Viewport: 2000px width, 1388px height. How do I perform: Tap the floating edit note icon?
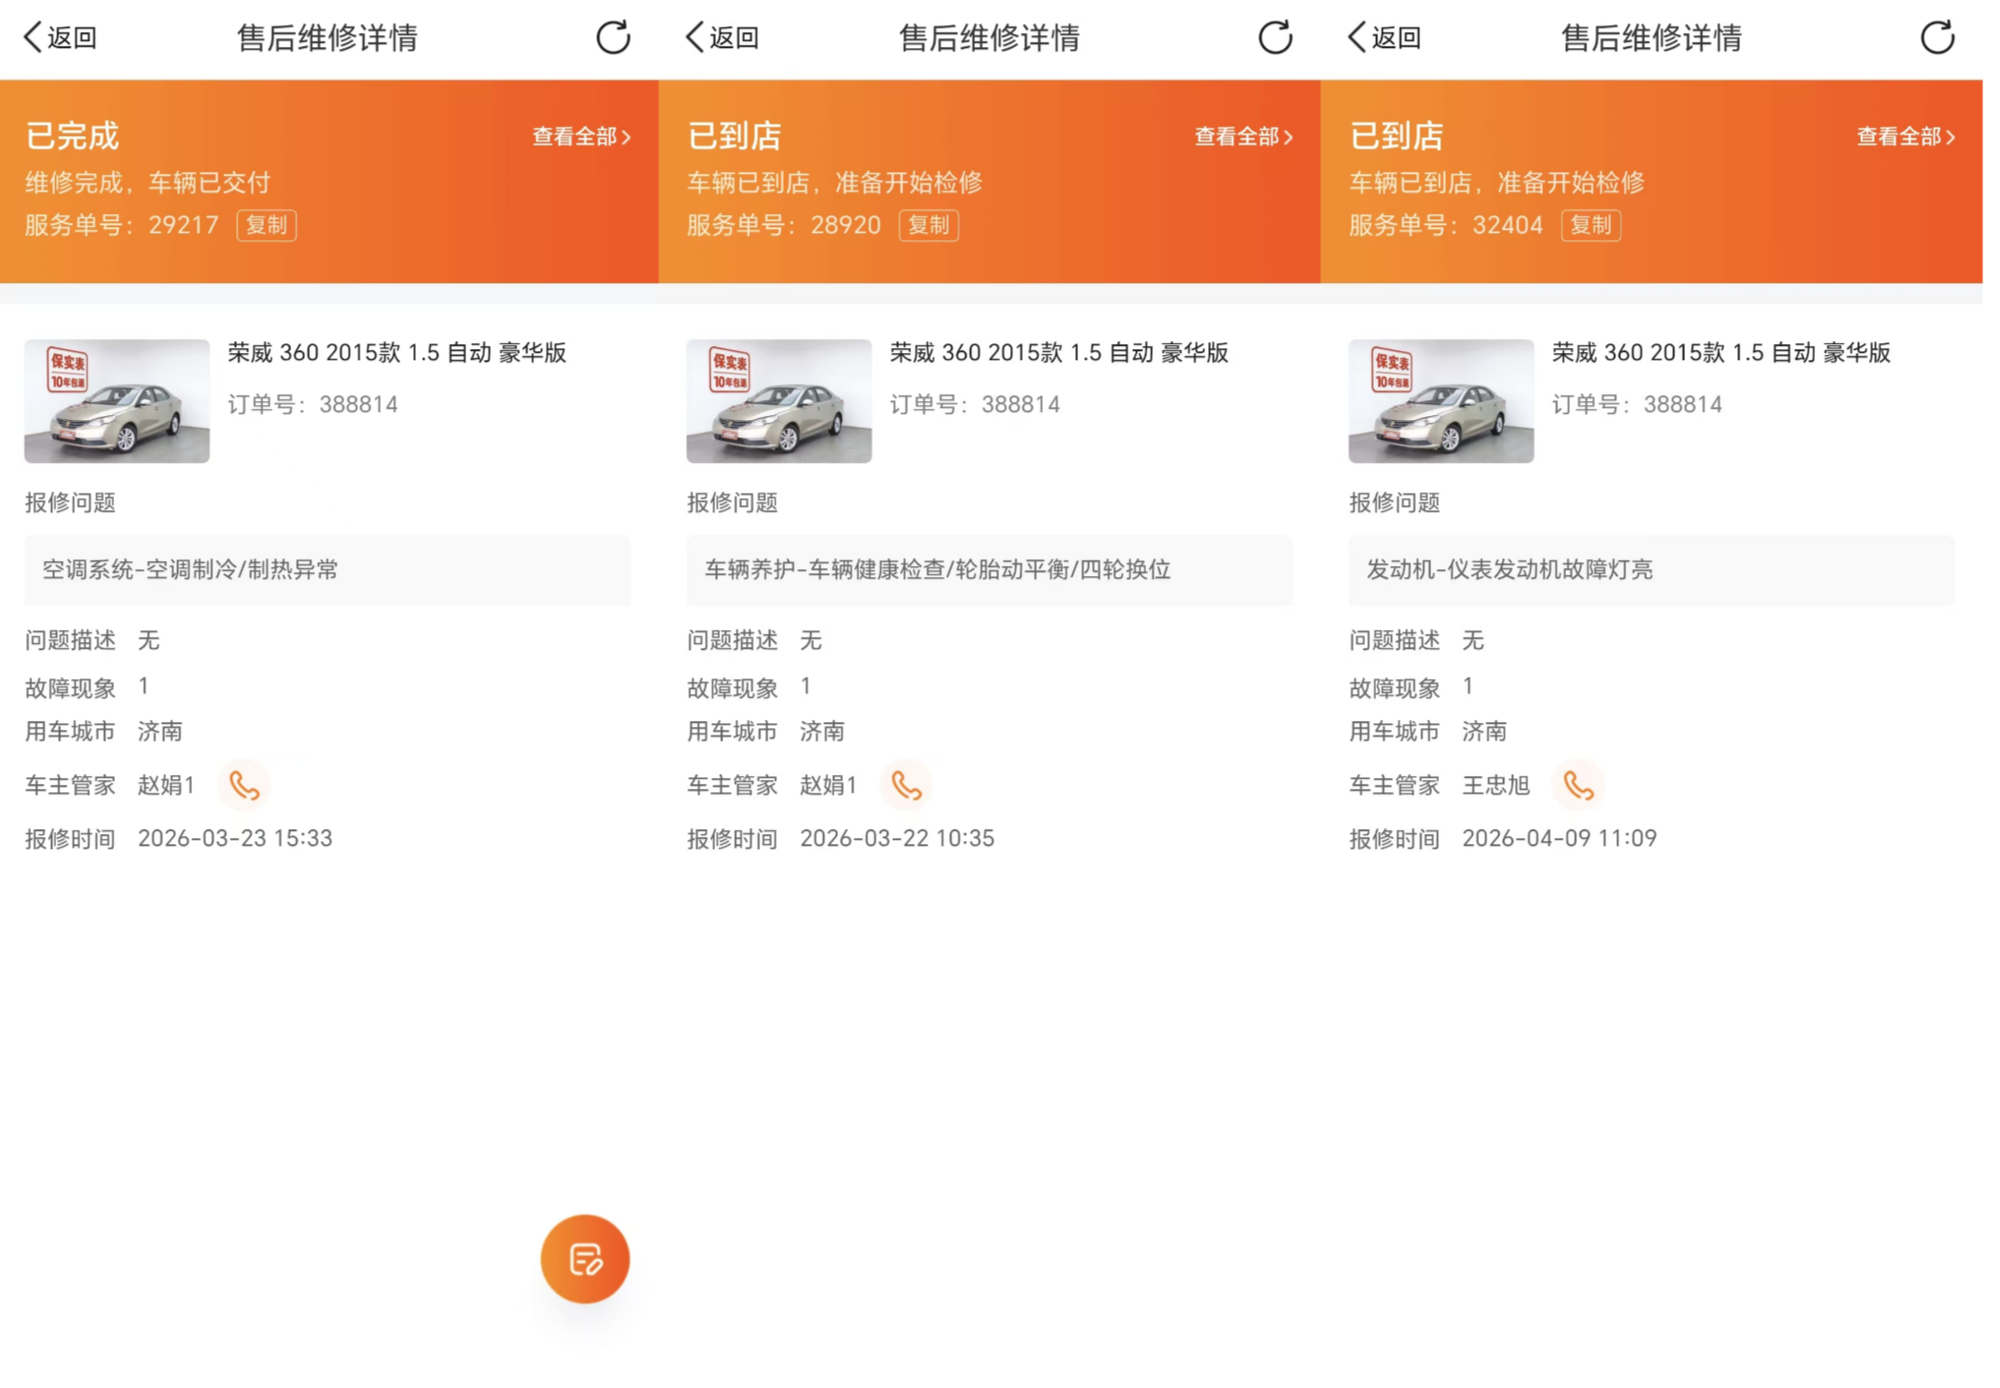[585, 1259]
